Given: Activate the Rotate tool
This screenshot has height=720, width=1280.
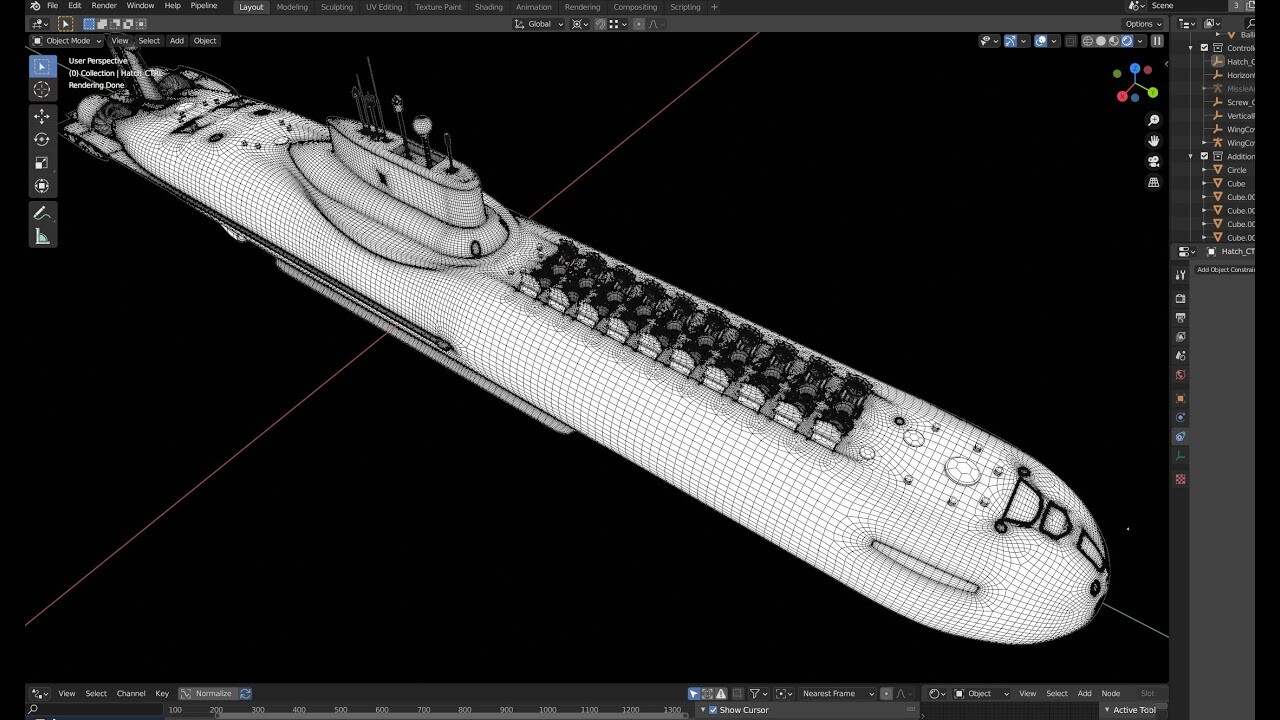Looking at the screenshot, I should 42,140.
